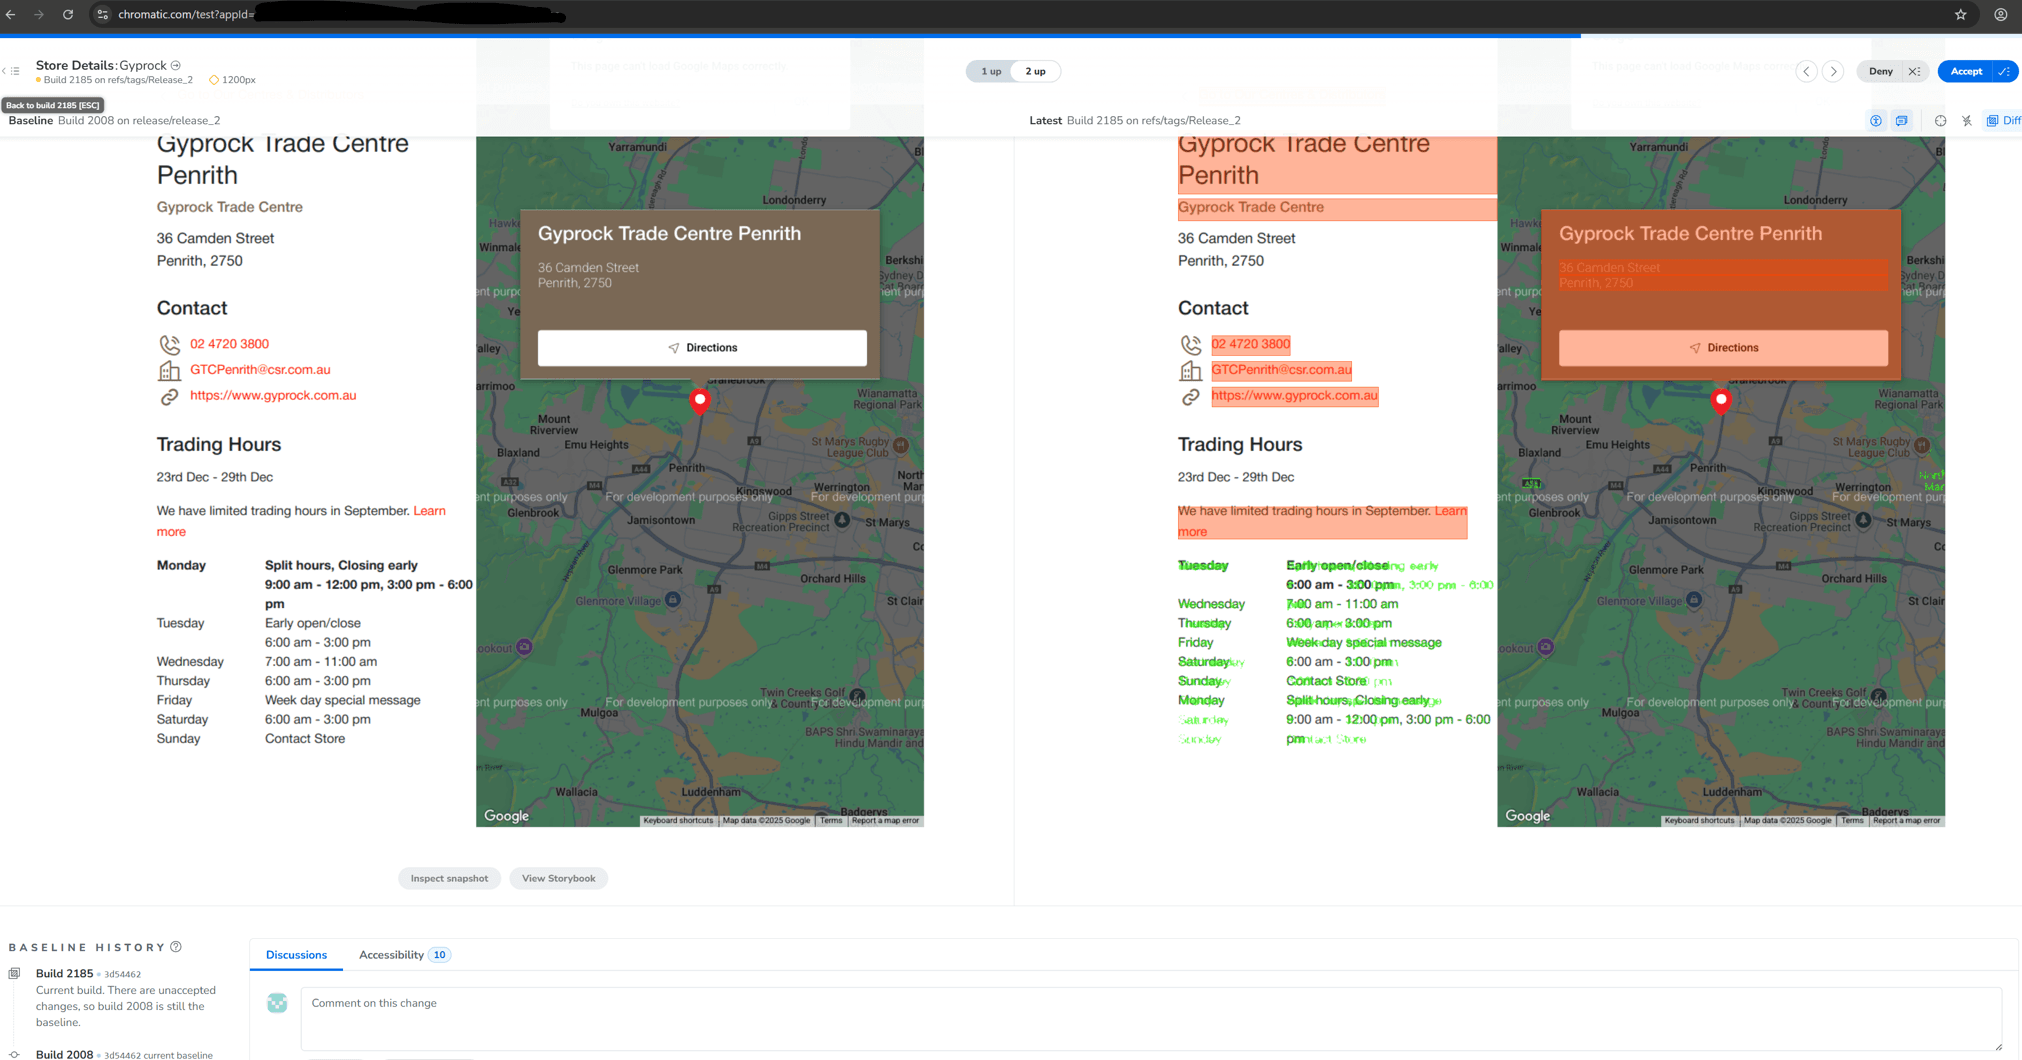Click the story list icon beside Store Details
2022x1060 pixels.
pyautogui.click(x=15, y=71)
